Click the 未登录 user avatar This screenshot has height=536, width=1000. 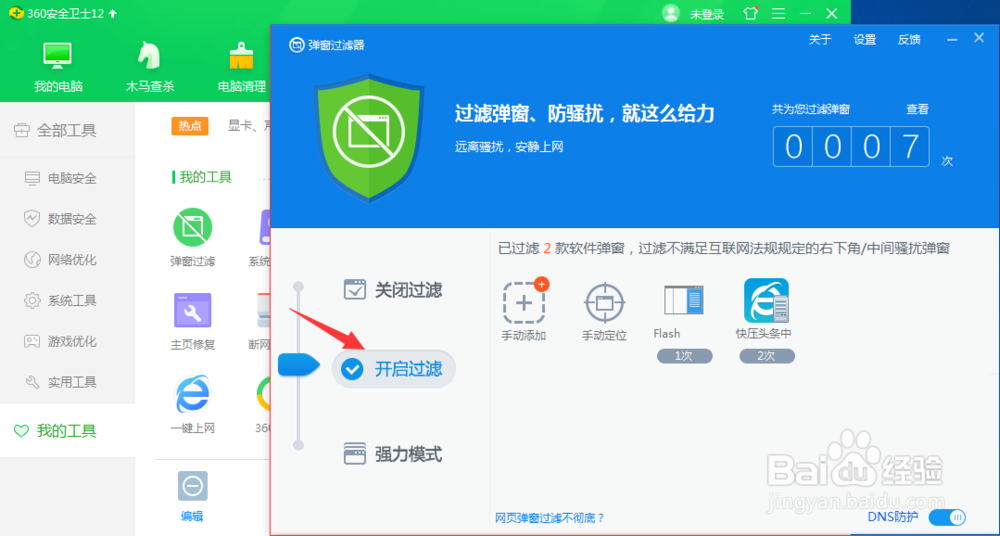671,13
